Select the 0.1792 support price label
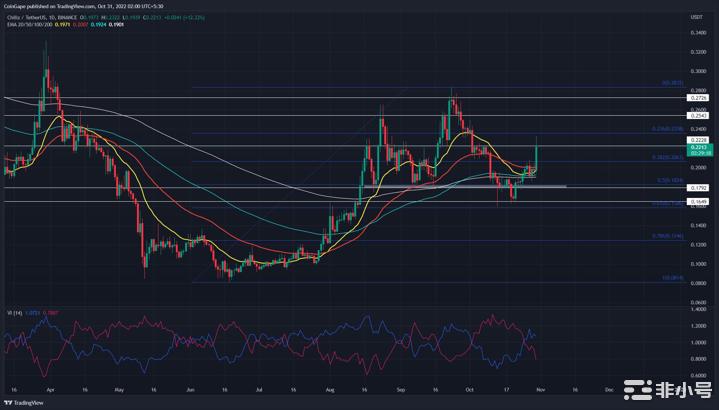The width and height of the screenshot is (719, 410). point(699,187)
